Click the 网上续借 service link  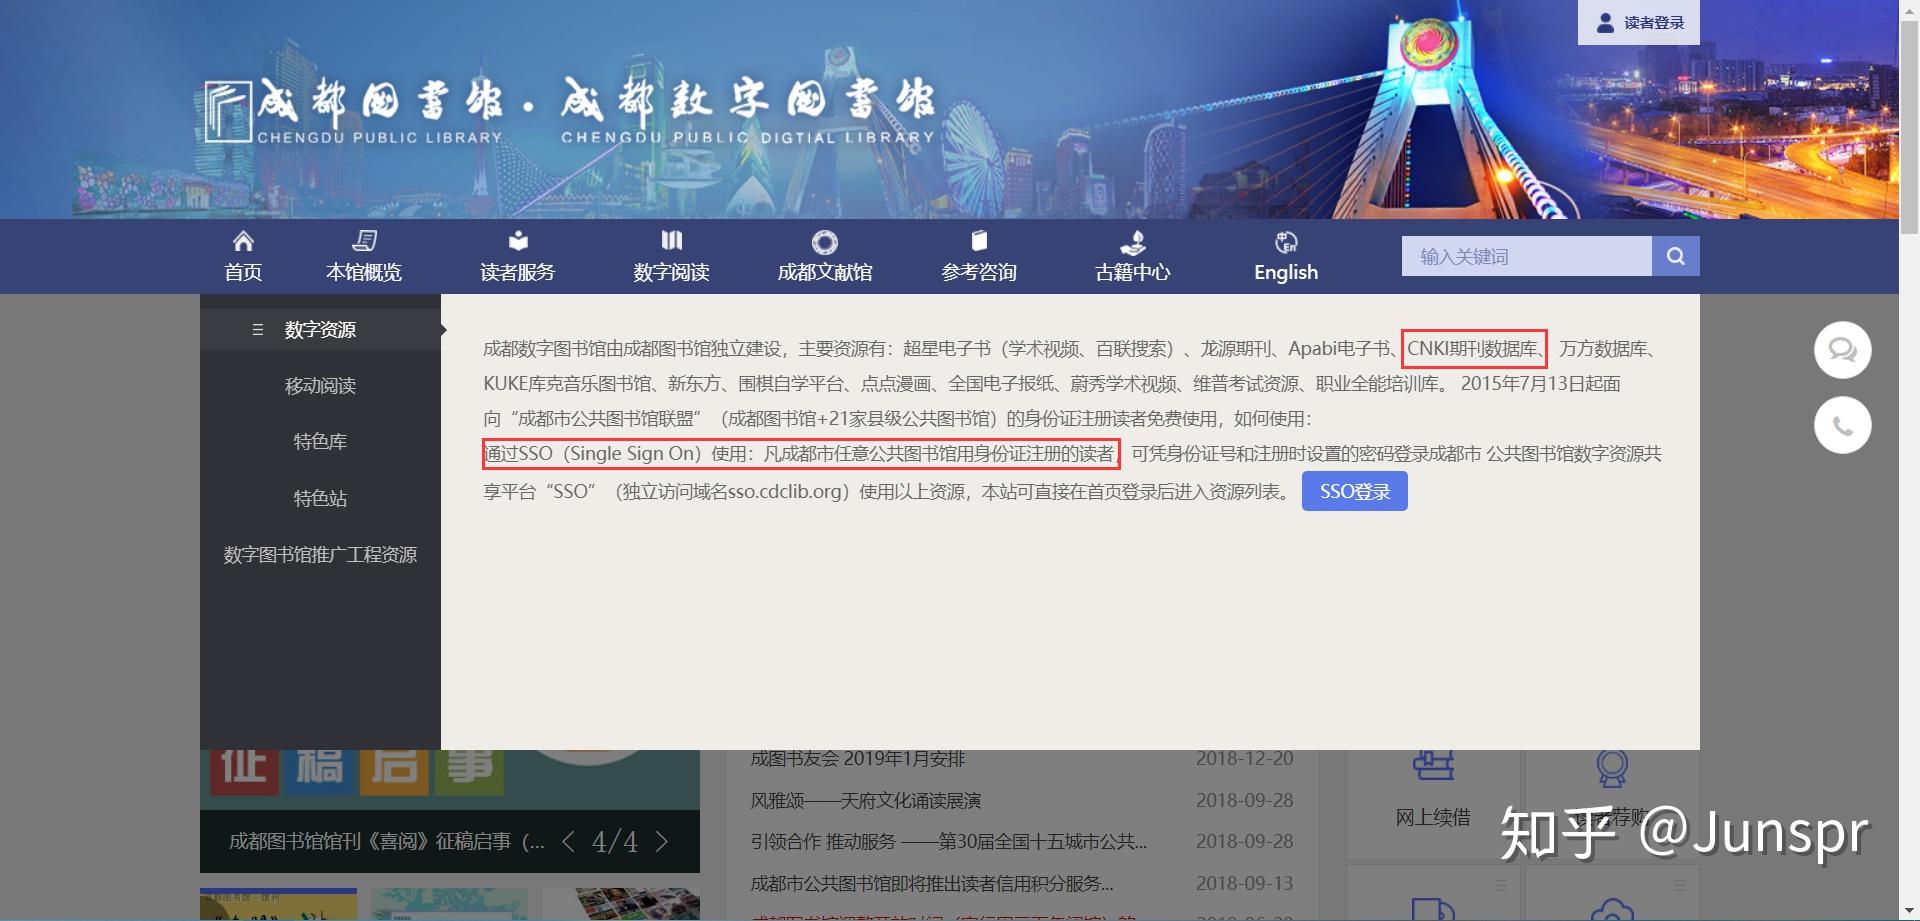[1433, 817]
